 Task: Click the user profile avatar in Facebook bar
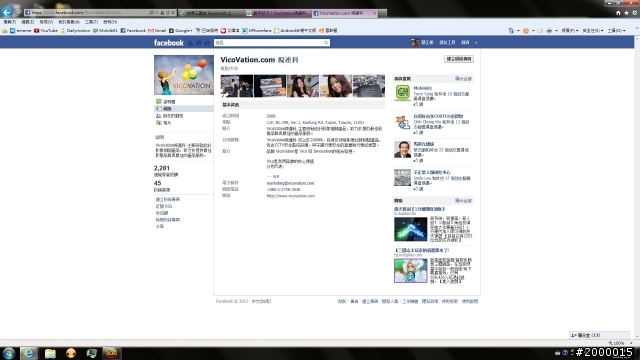click(x=415, y=42)
